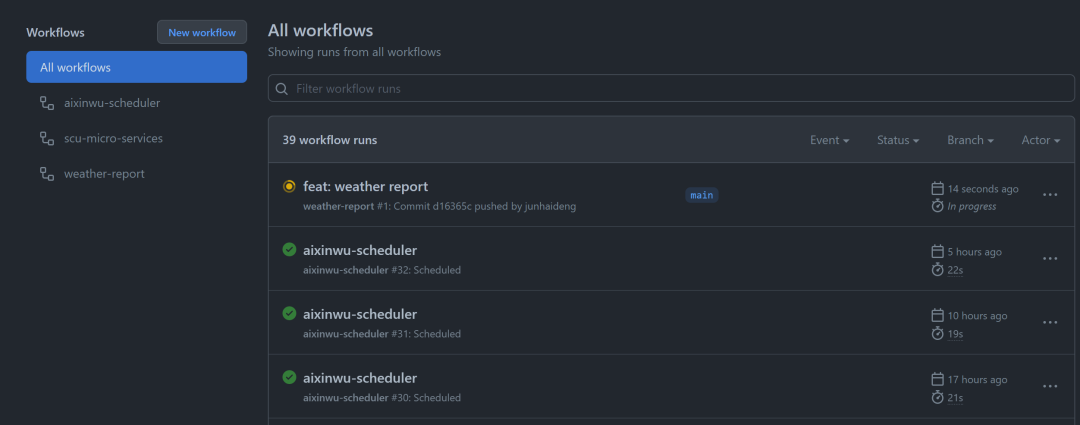The image size is (1080, 425).
Task: Open the three-dot menu for scheduler run #31
Action: (x=1049, y=322)
